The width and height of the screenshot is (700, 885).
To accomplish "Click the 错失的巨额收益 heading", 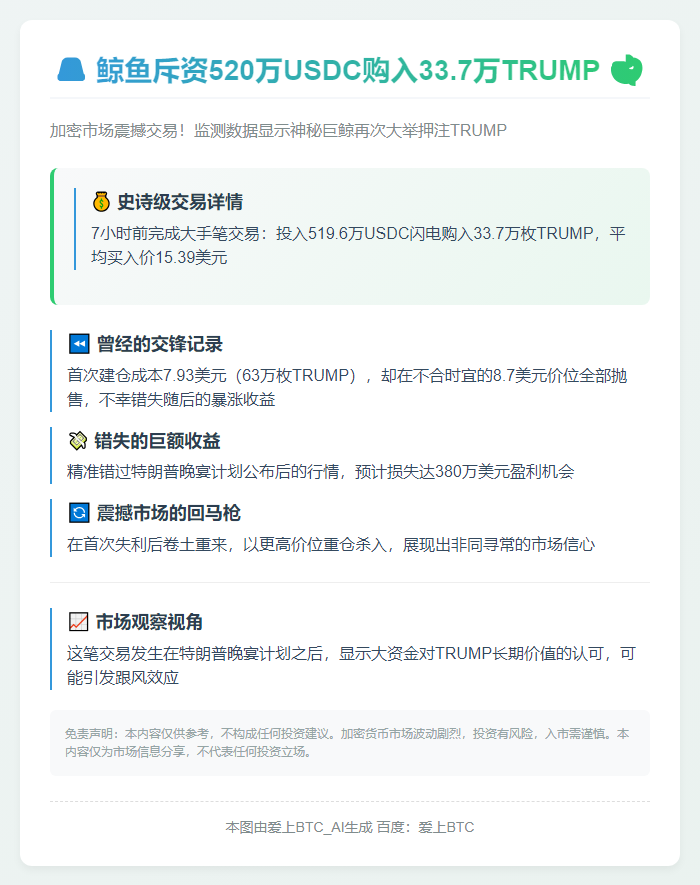I will 157,441.
